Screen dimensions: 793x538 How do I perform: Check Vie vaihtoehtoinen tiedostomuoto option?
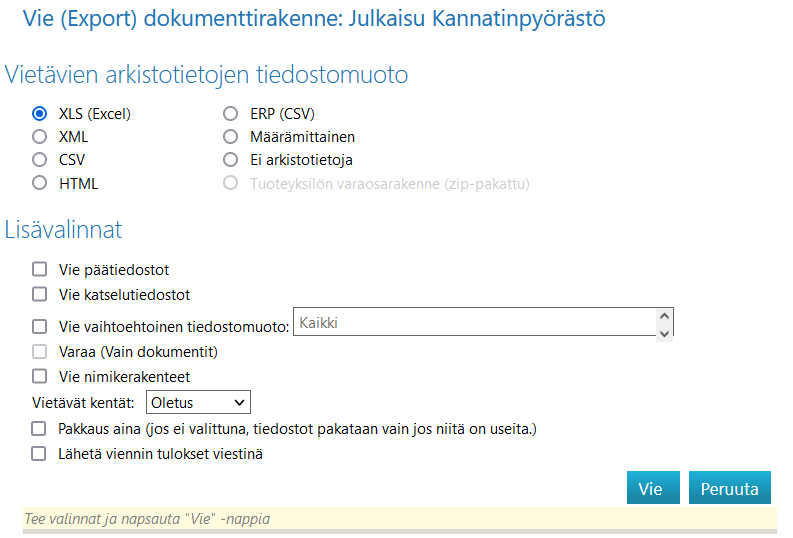[x=40, y=326]
